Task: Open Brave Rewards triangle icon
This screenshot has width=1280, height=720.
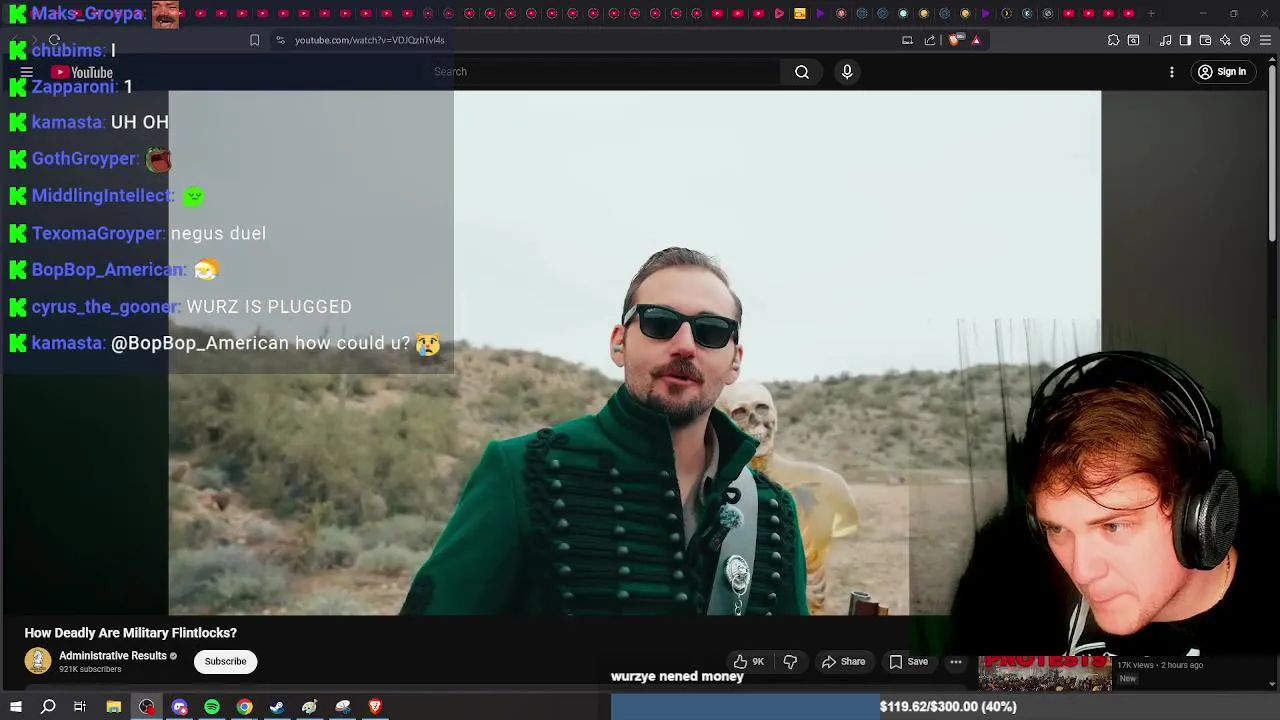Action: tap(976, 40)
